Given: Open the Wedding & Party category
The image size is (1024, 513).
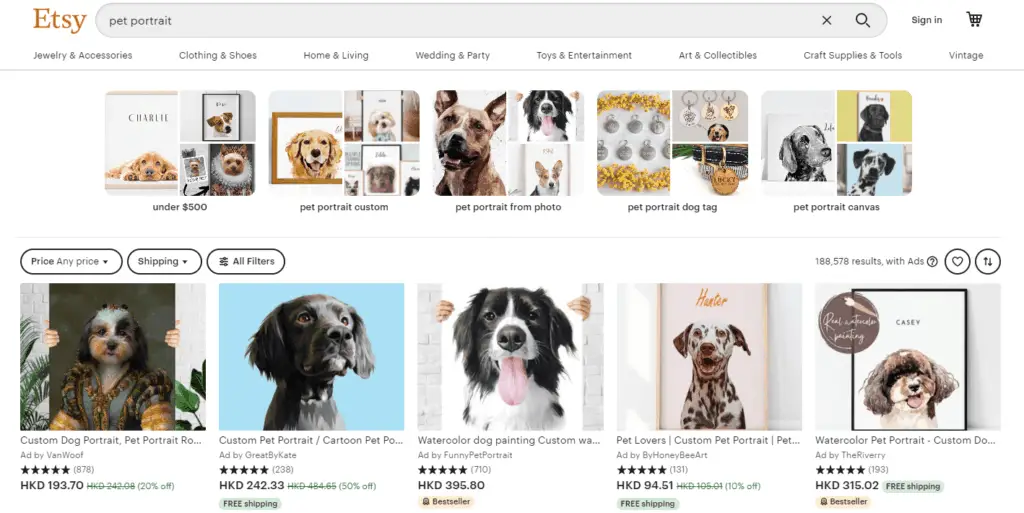Looking at the screenshot, I should click(x=453, y=55).
